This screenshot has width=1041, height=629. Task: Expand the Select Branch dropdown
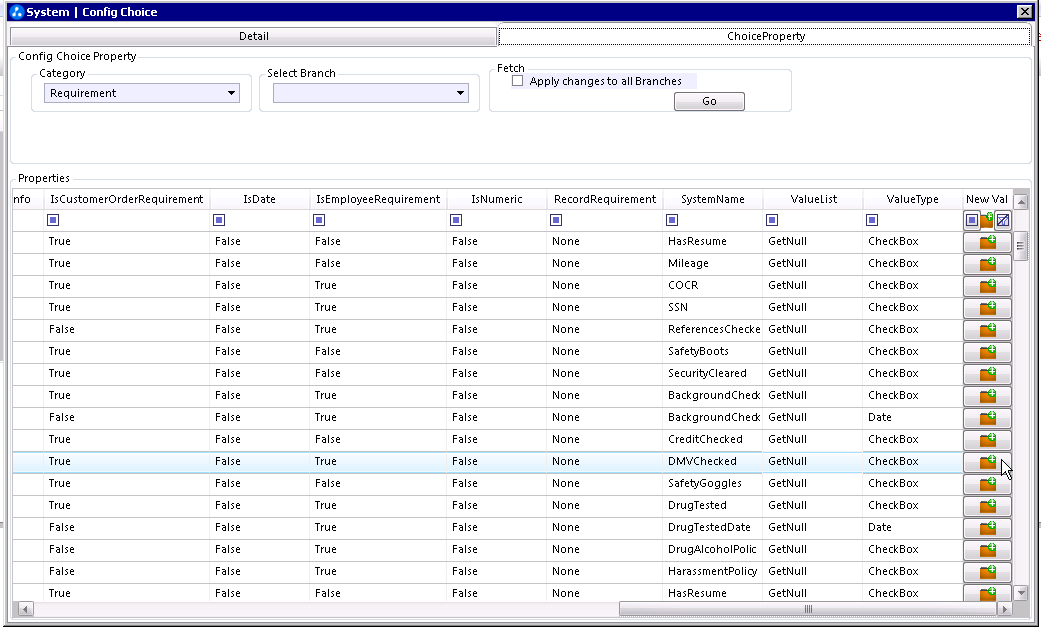(x=460, y=93)
